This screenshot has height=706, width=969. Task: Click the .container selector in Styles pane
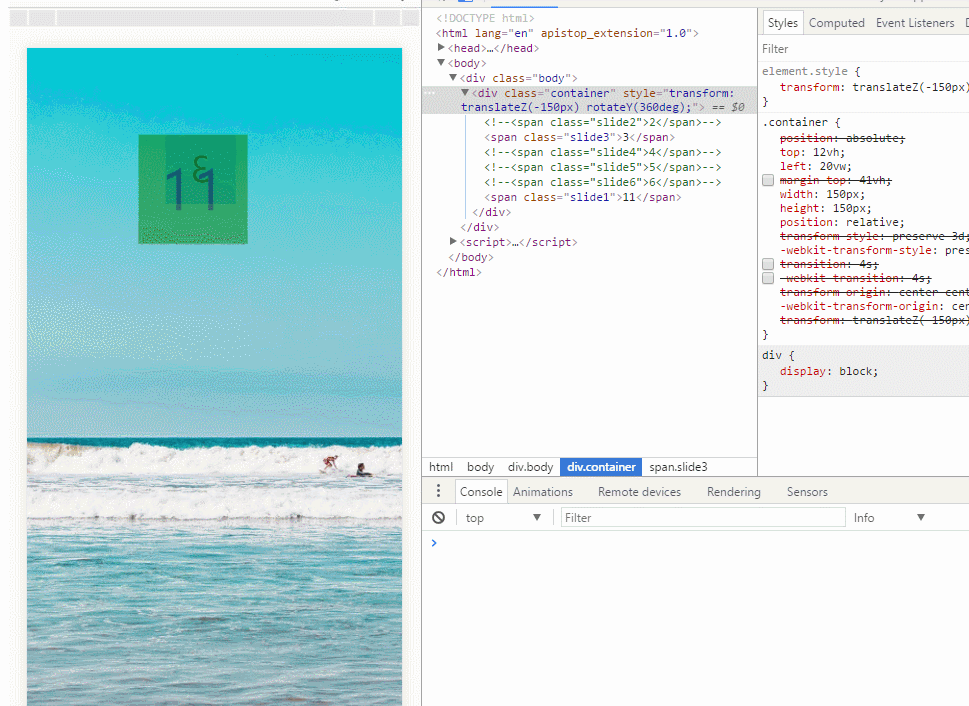795,122
